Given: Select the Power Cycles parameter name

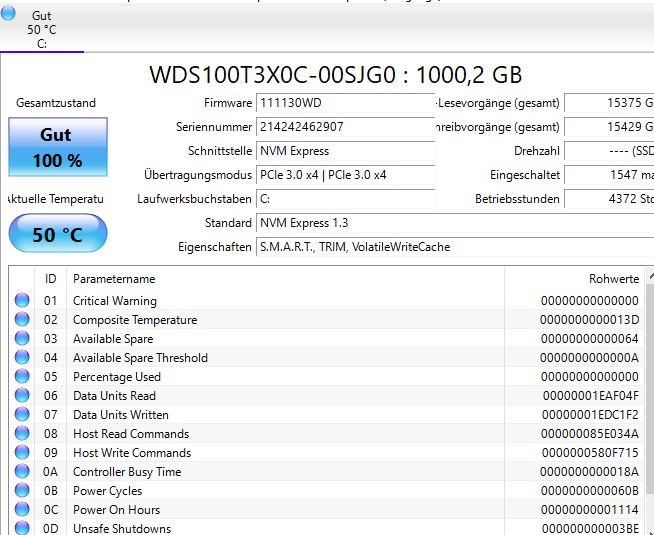Looking at the screenshot, I should 107,491.
